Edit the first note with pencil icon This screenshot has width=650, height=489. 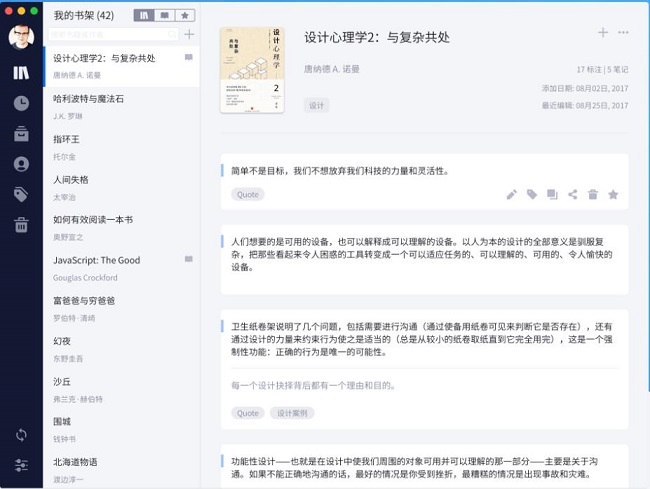point(512,194)
